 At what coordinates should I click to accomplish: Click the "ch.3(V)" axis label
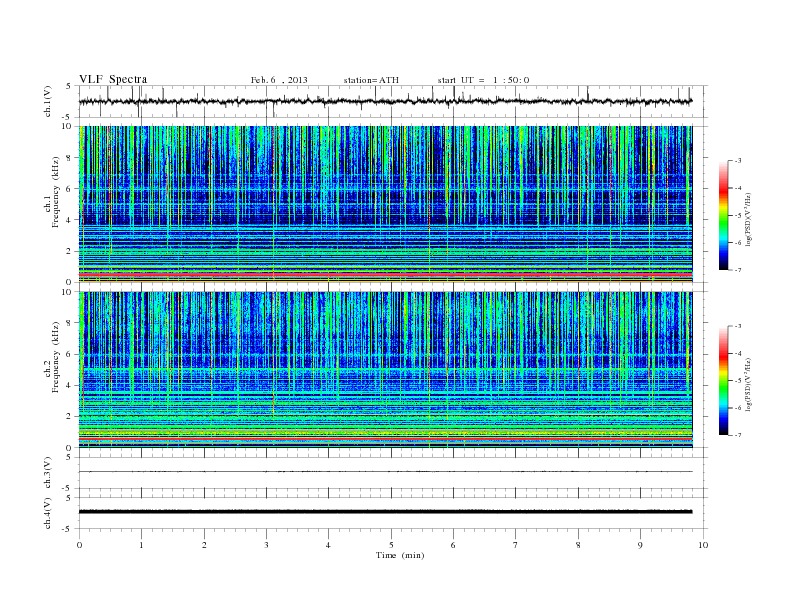pos(47,473)
